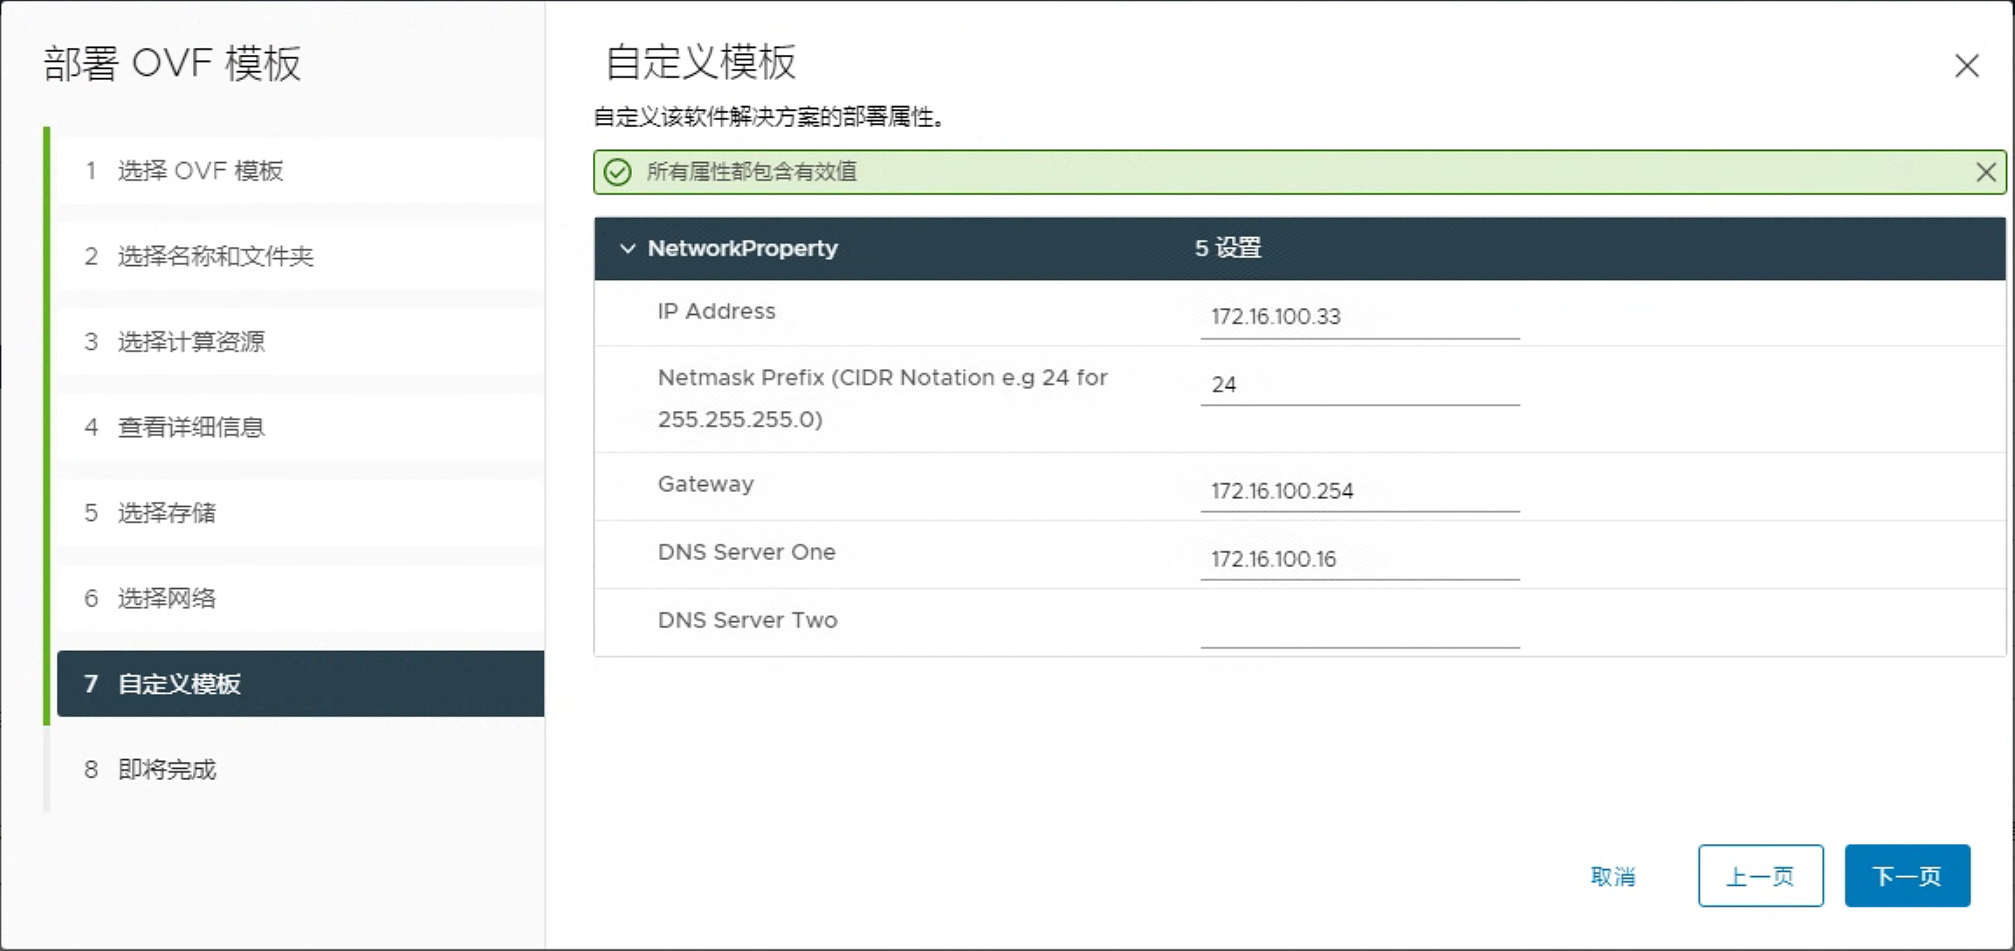Focus the Netmask Prefix input field
The width and height of the screenshot is (2015, 951).
1358,385
